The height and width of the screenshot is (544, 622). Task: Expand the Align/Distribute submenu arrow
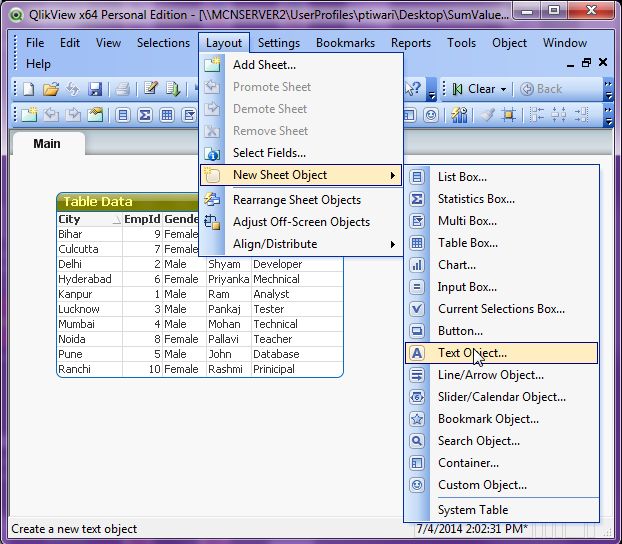393,244
